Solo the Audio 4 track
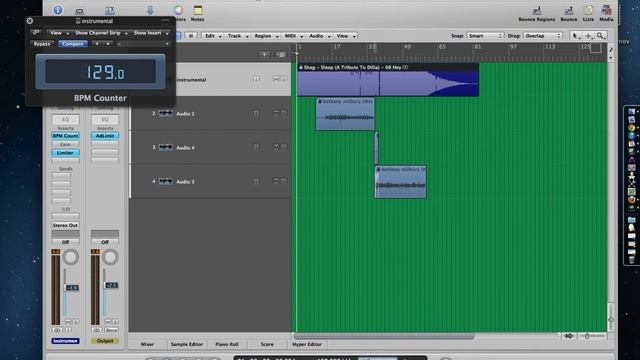640x360 pixels. 284,147
